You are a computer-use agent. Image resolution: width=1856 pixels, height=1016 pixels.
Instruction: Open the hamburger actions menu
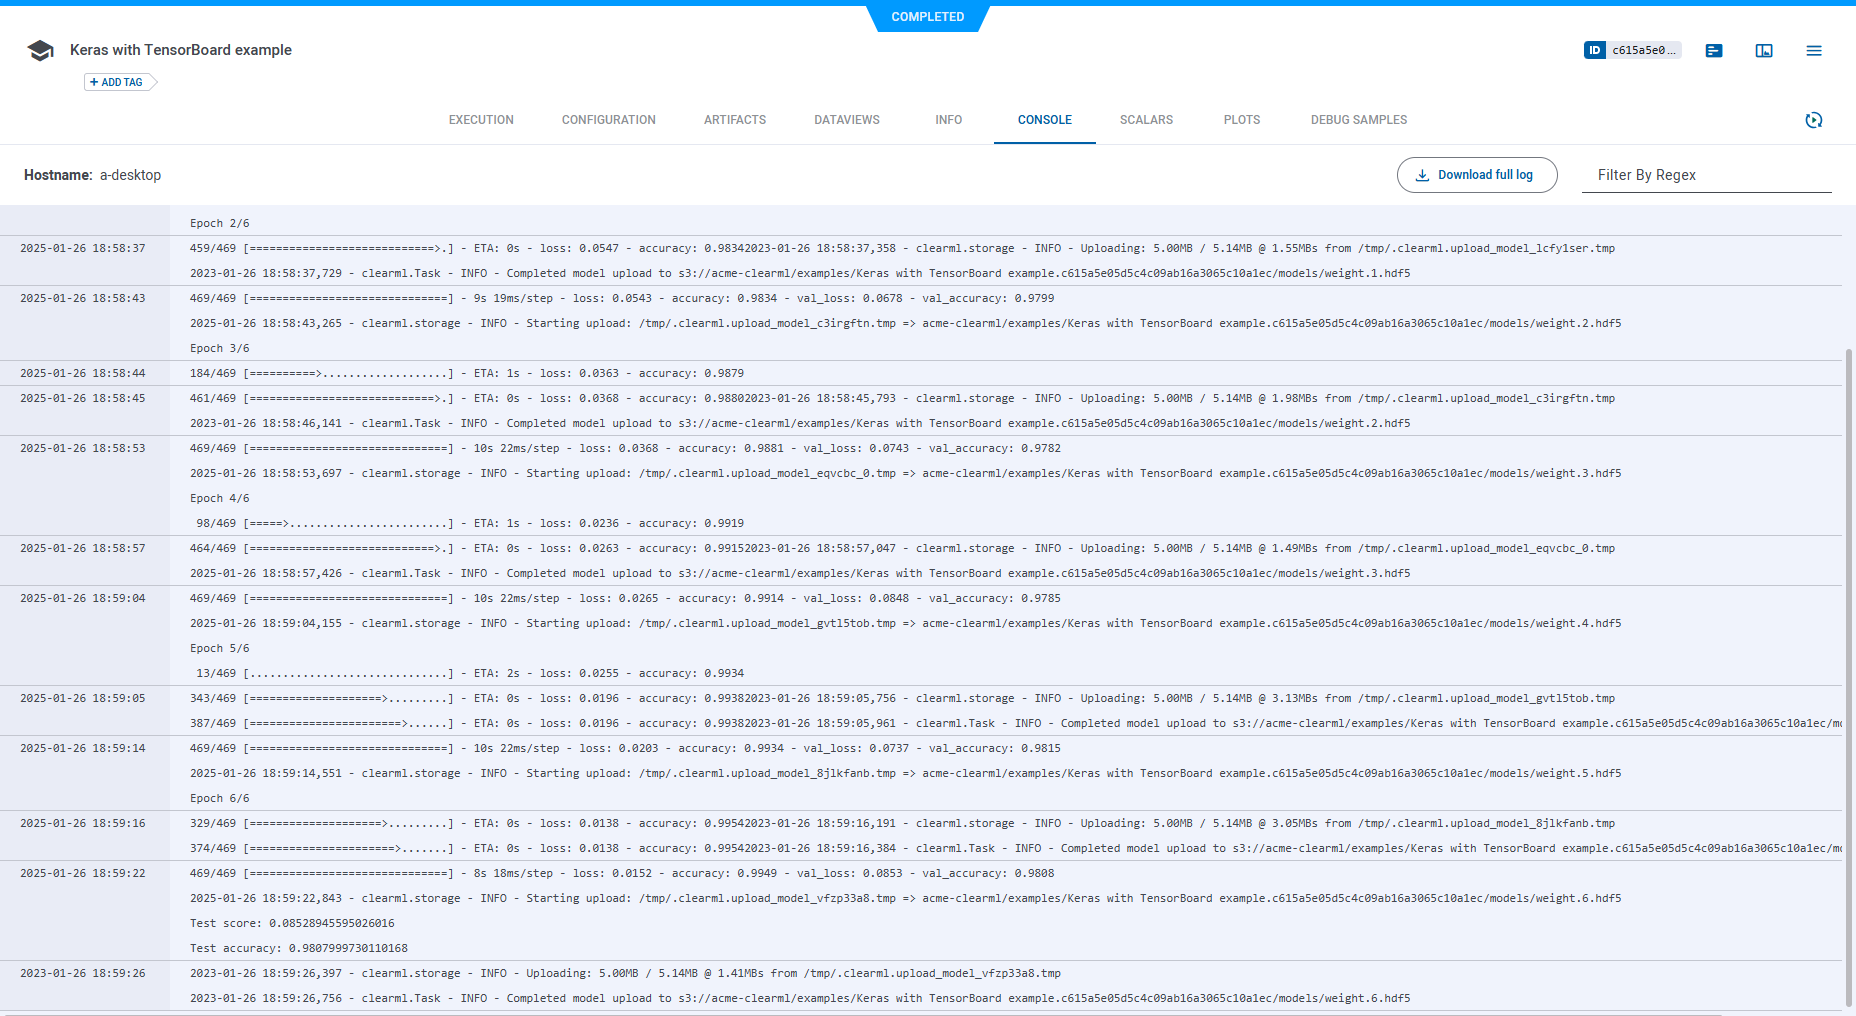[x=1814, y=51]
